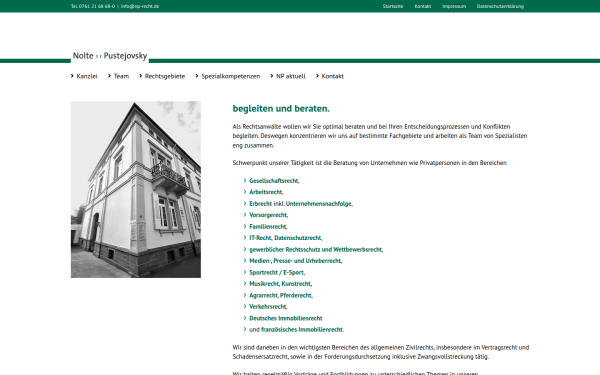The image size is (600, 375).
Task: Open the NP aktuell navigation item
Action: [x=291, y=76]
